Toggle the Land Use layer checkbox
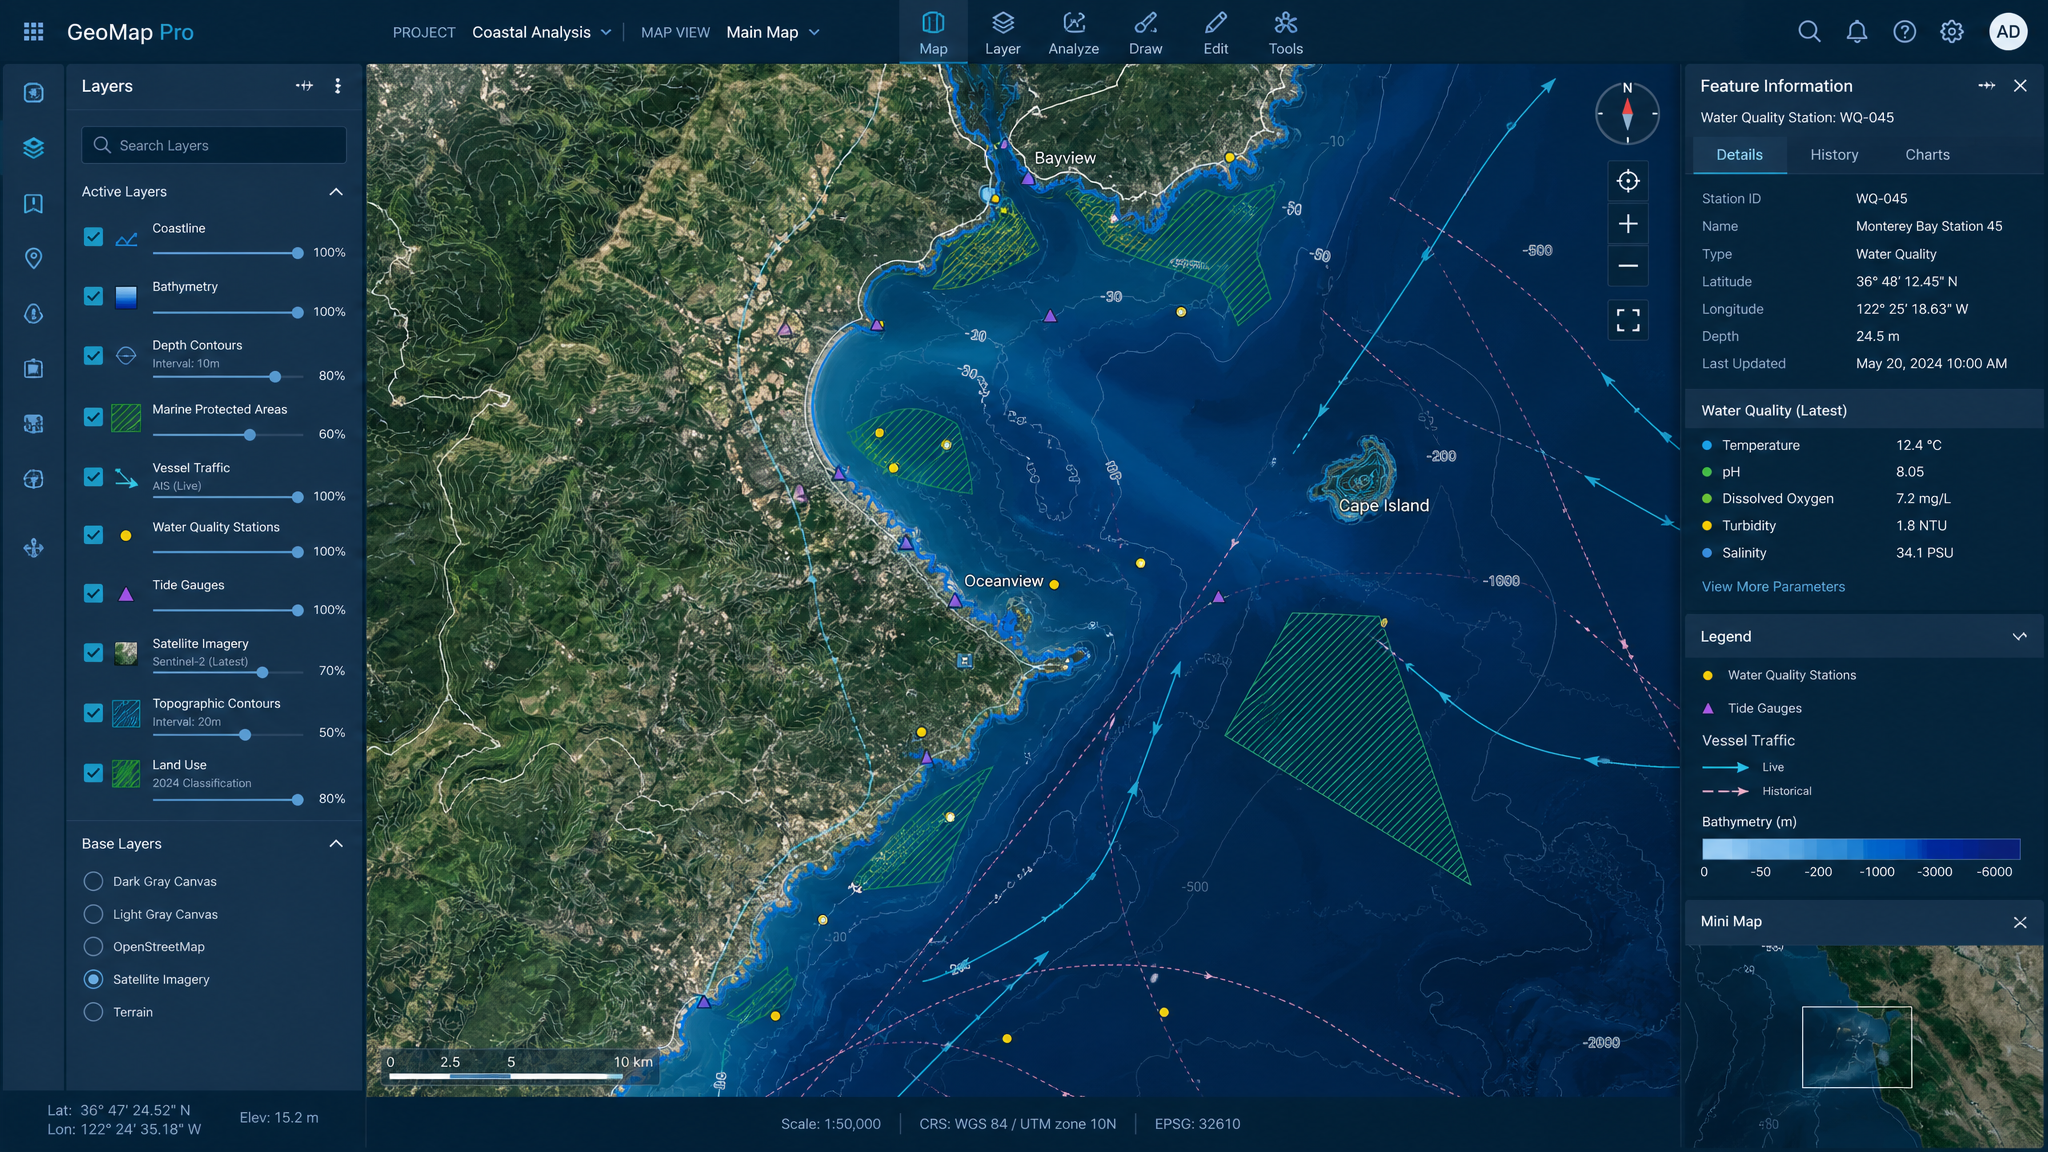Image resolution: width=2048 pixels, height=1152 pixels. pyautogui.click(x=93, y=773)
